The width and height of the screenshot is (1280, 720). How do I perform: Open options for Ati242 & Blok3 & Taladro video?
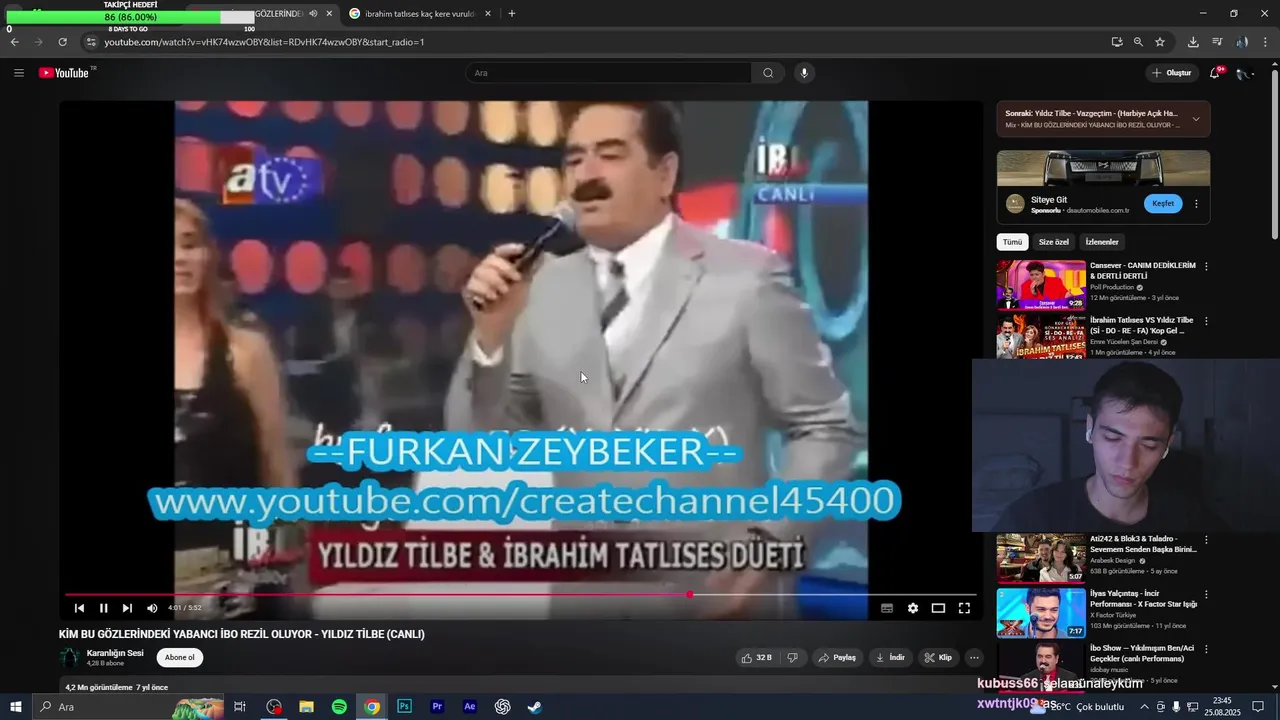tap(1206, 540)
